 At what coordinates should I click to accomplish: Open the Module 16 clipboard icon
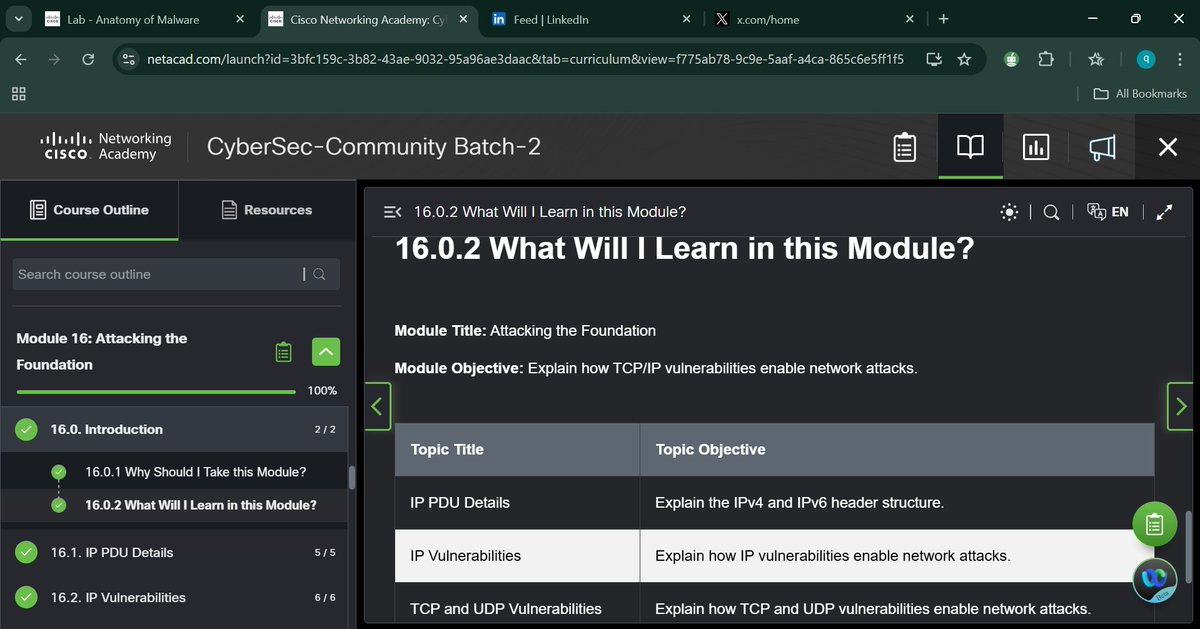coord(283,351)
